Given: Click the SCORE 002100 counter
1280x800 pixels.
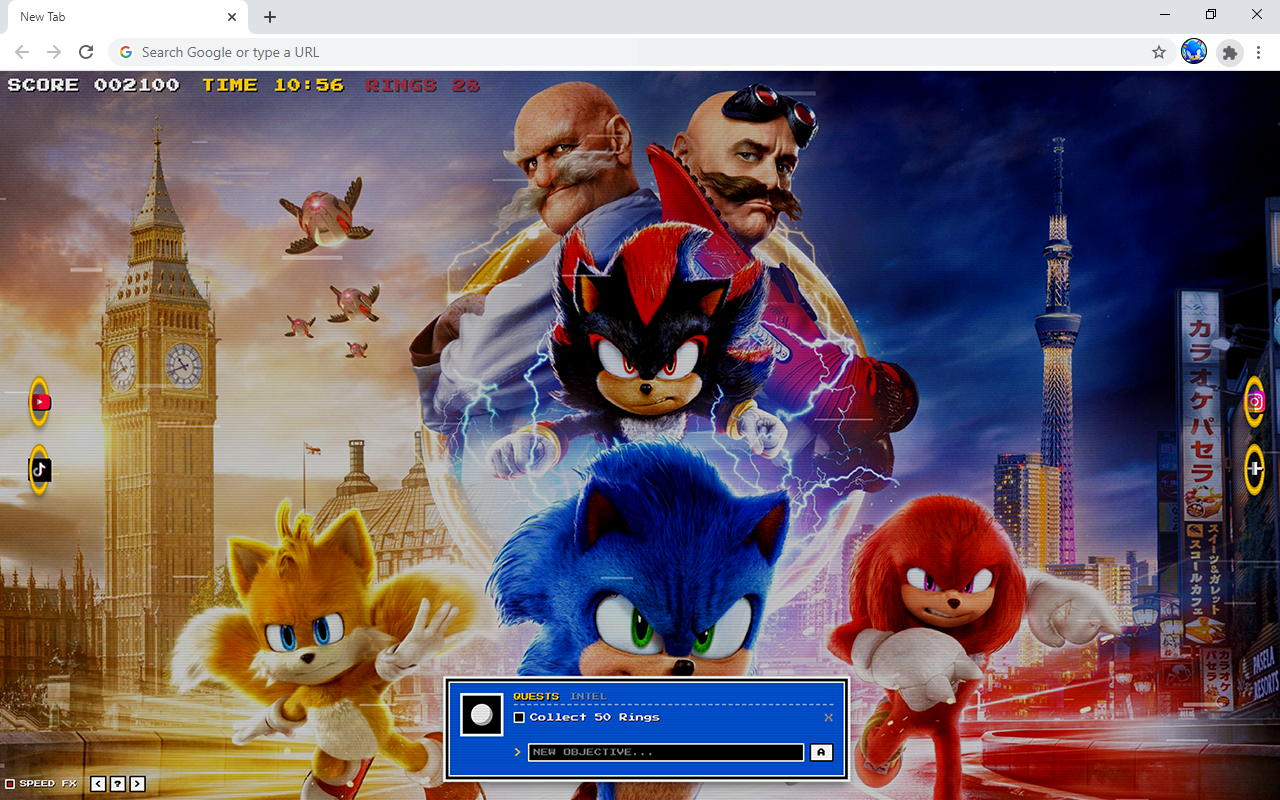Looking at the screenshot, I should (94, 86).
